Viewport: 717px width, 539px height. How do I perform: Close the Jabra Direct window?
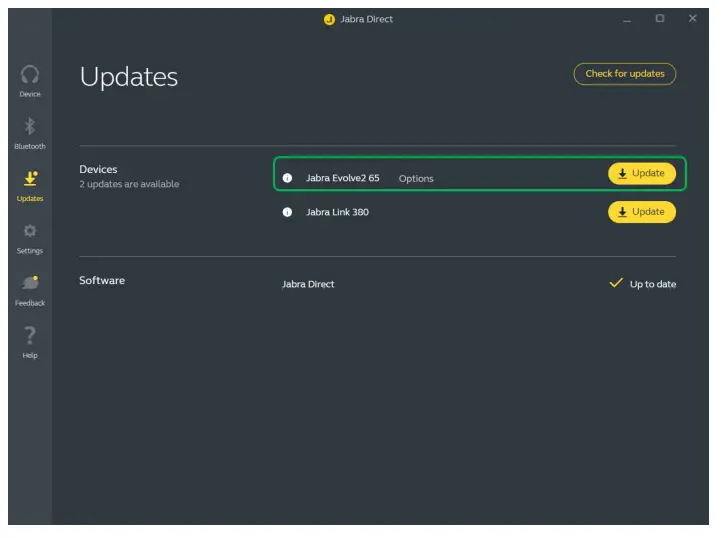[693, 18]
